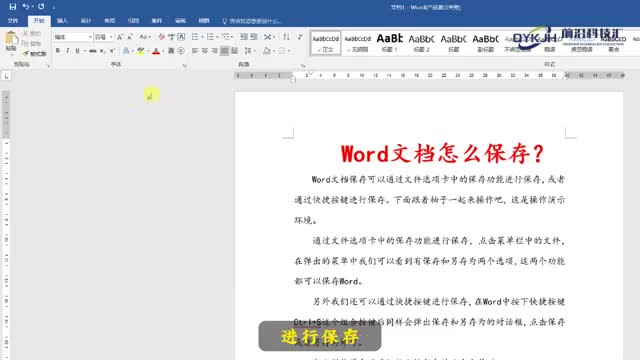Click the Distributed alignment icon

coord(234,51)
